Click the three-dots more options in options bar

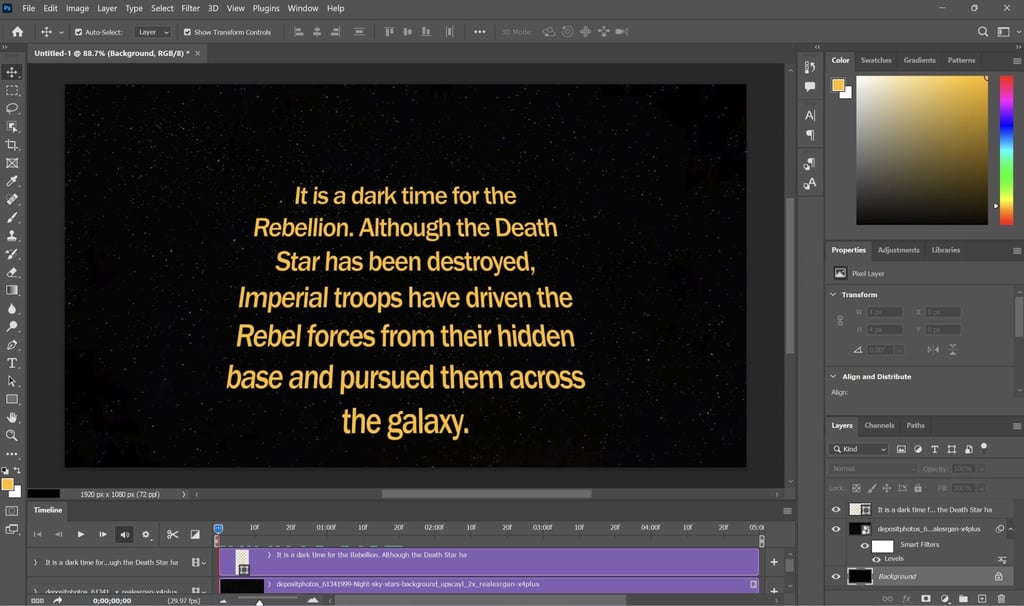coord(479,31)
